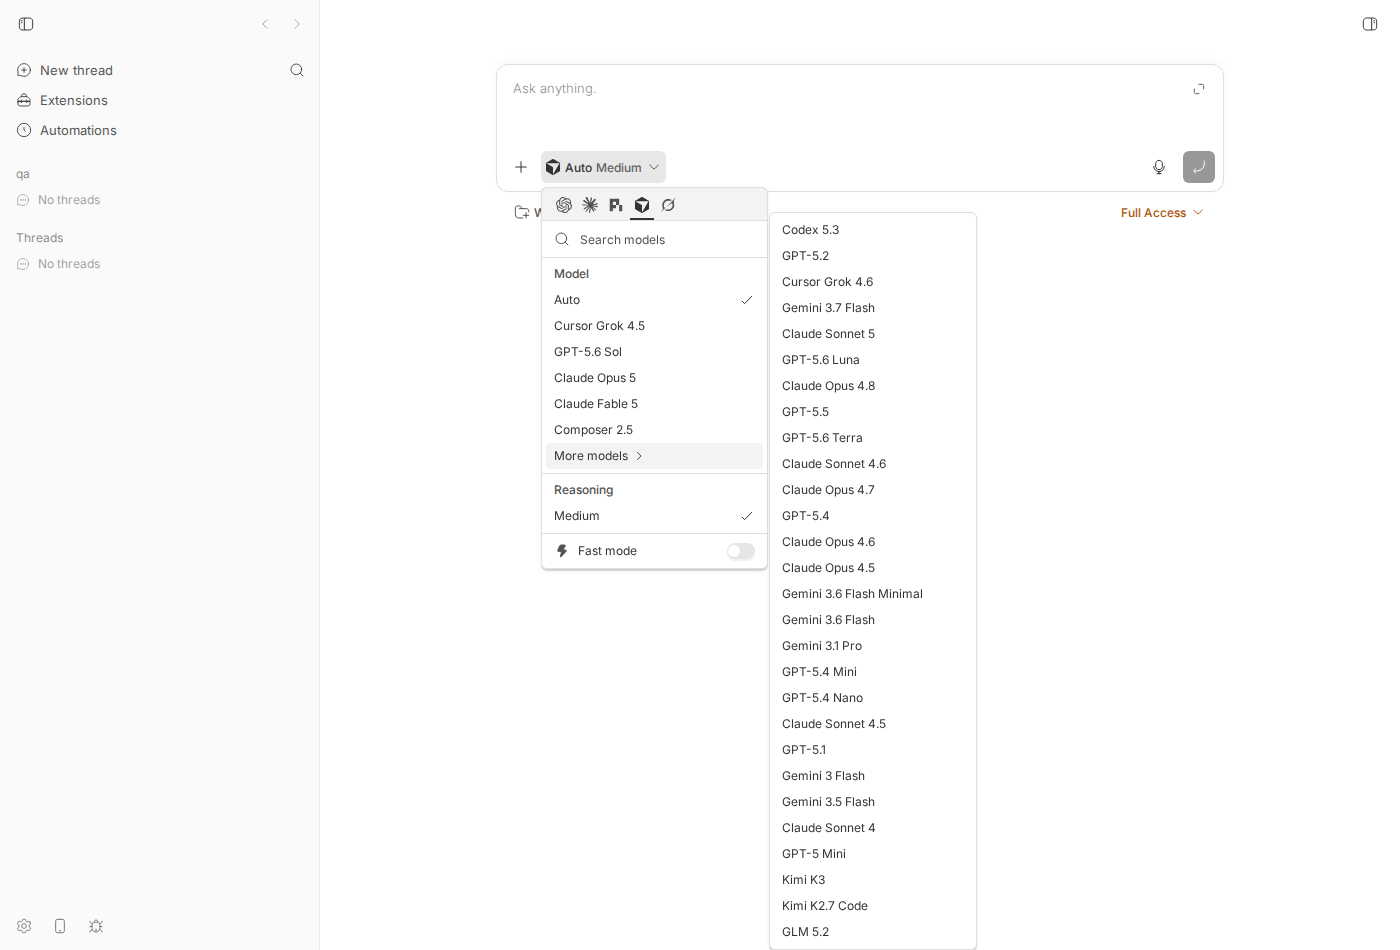Select GPT-5.4 model

[x=873, y=516]
